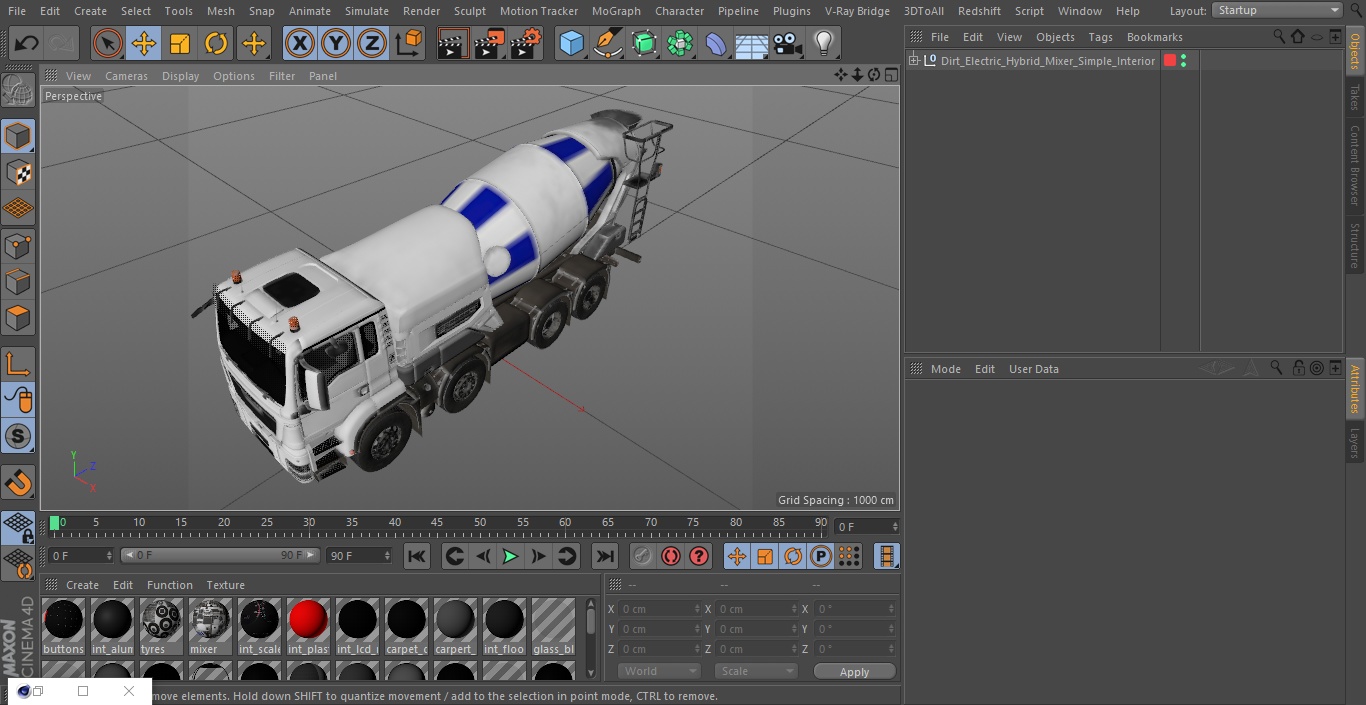The height and width of the screenshot is (705, 1366).
Task: Switch to Points mode
Action: coord(18,245)
